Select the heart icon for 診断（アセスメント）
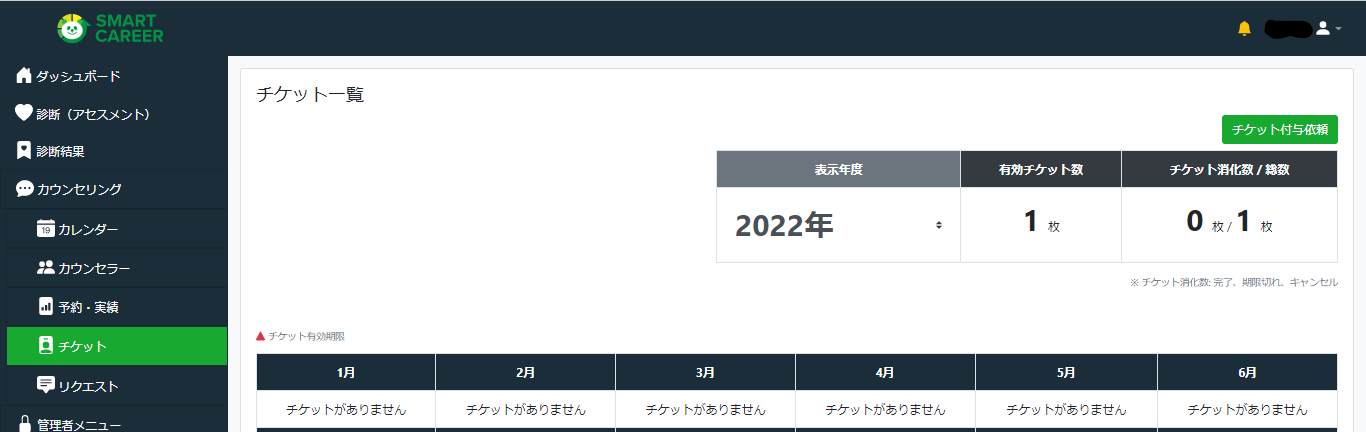This screenshot has width=1366, height=432. tap(24, 114)
